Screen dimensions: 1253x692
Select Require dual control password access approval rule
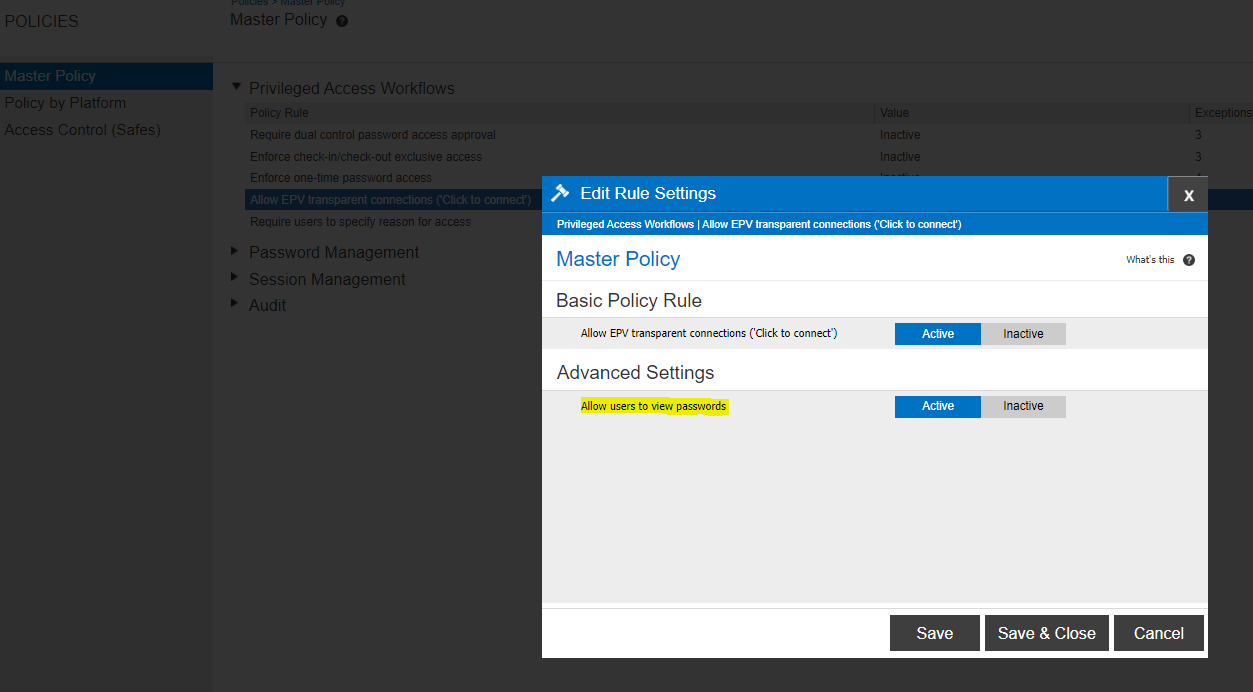pyautogui.click(x=372, y=135)
